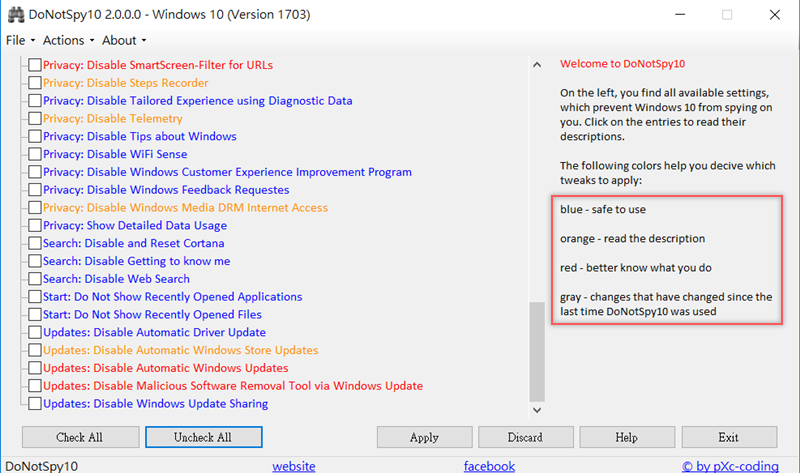Minimize the DoNotSpy10 window
The height and width of the screenshot is (473, 800).
[680, 15]
